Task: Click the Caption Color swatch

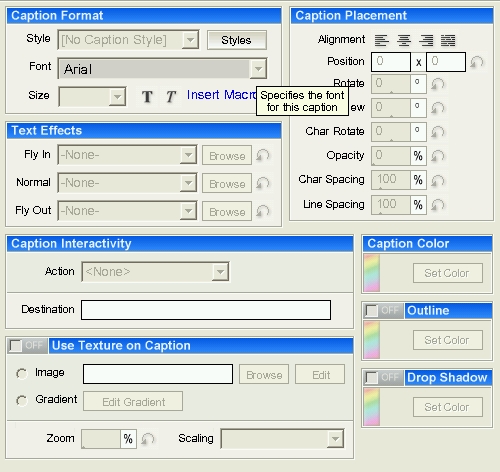Action: (372, 273)
